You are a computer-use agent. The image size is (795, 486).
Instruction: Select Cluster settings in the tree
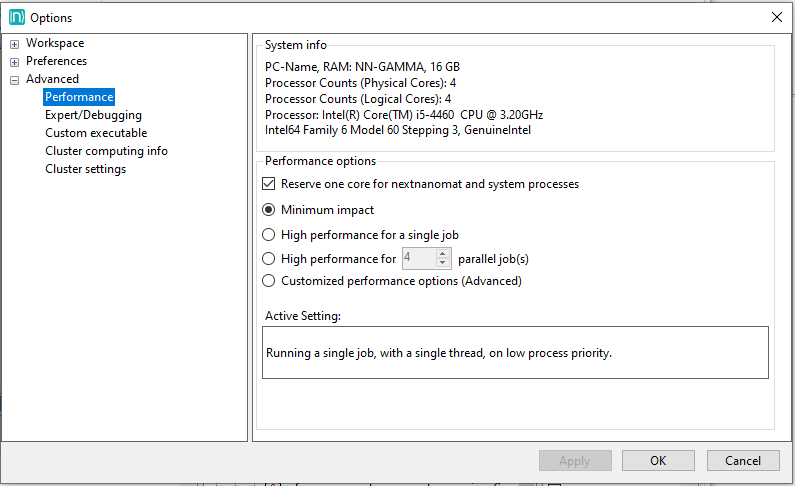[85, 169]
